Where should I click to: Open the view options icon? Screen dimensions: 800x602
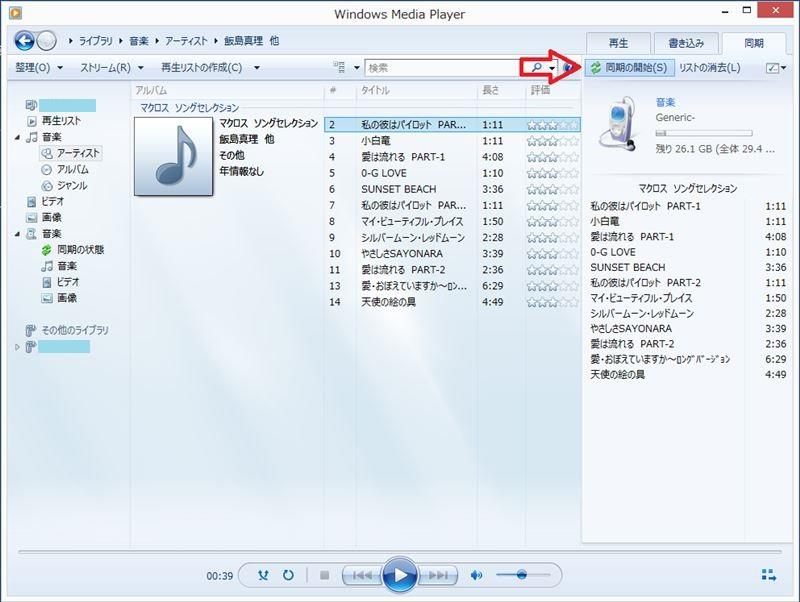pyautogui.click(x=339, y=67)
